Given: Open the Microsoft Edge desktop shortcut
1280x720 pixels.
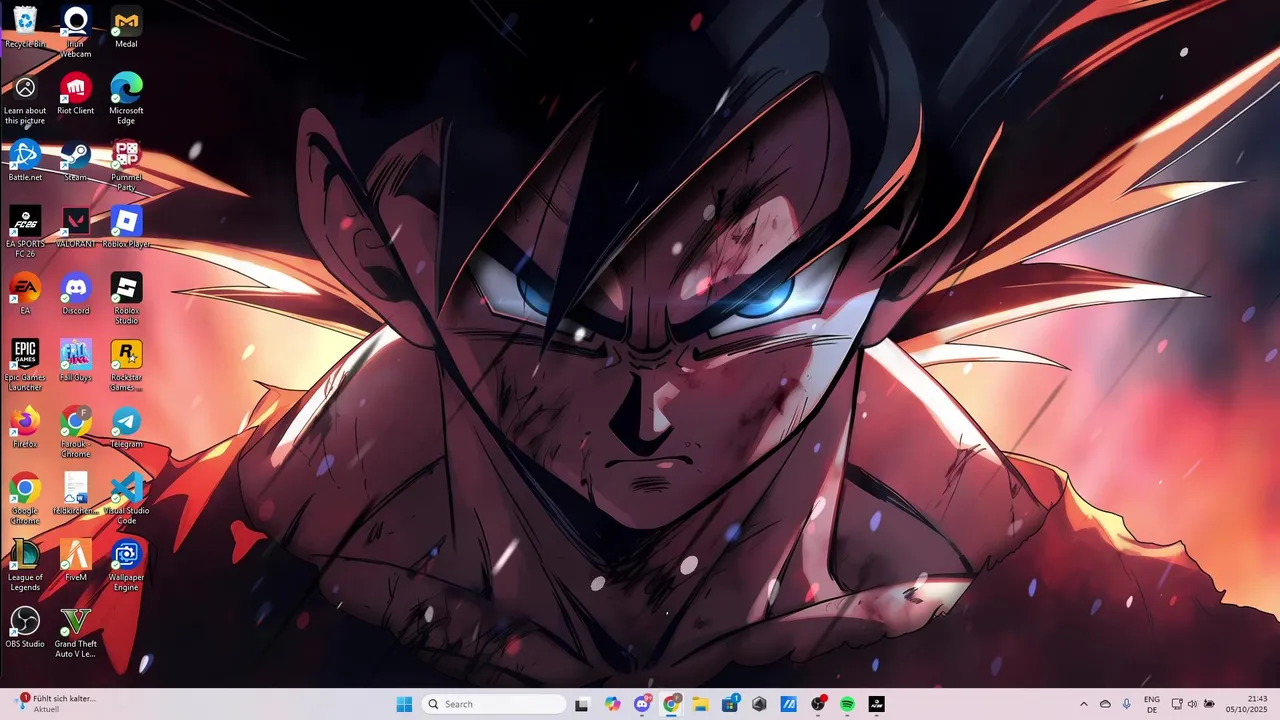Looking at the screenshot, I should 126,99.
